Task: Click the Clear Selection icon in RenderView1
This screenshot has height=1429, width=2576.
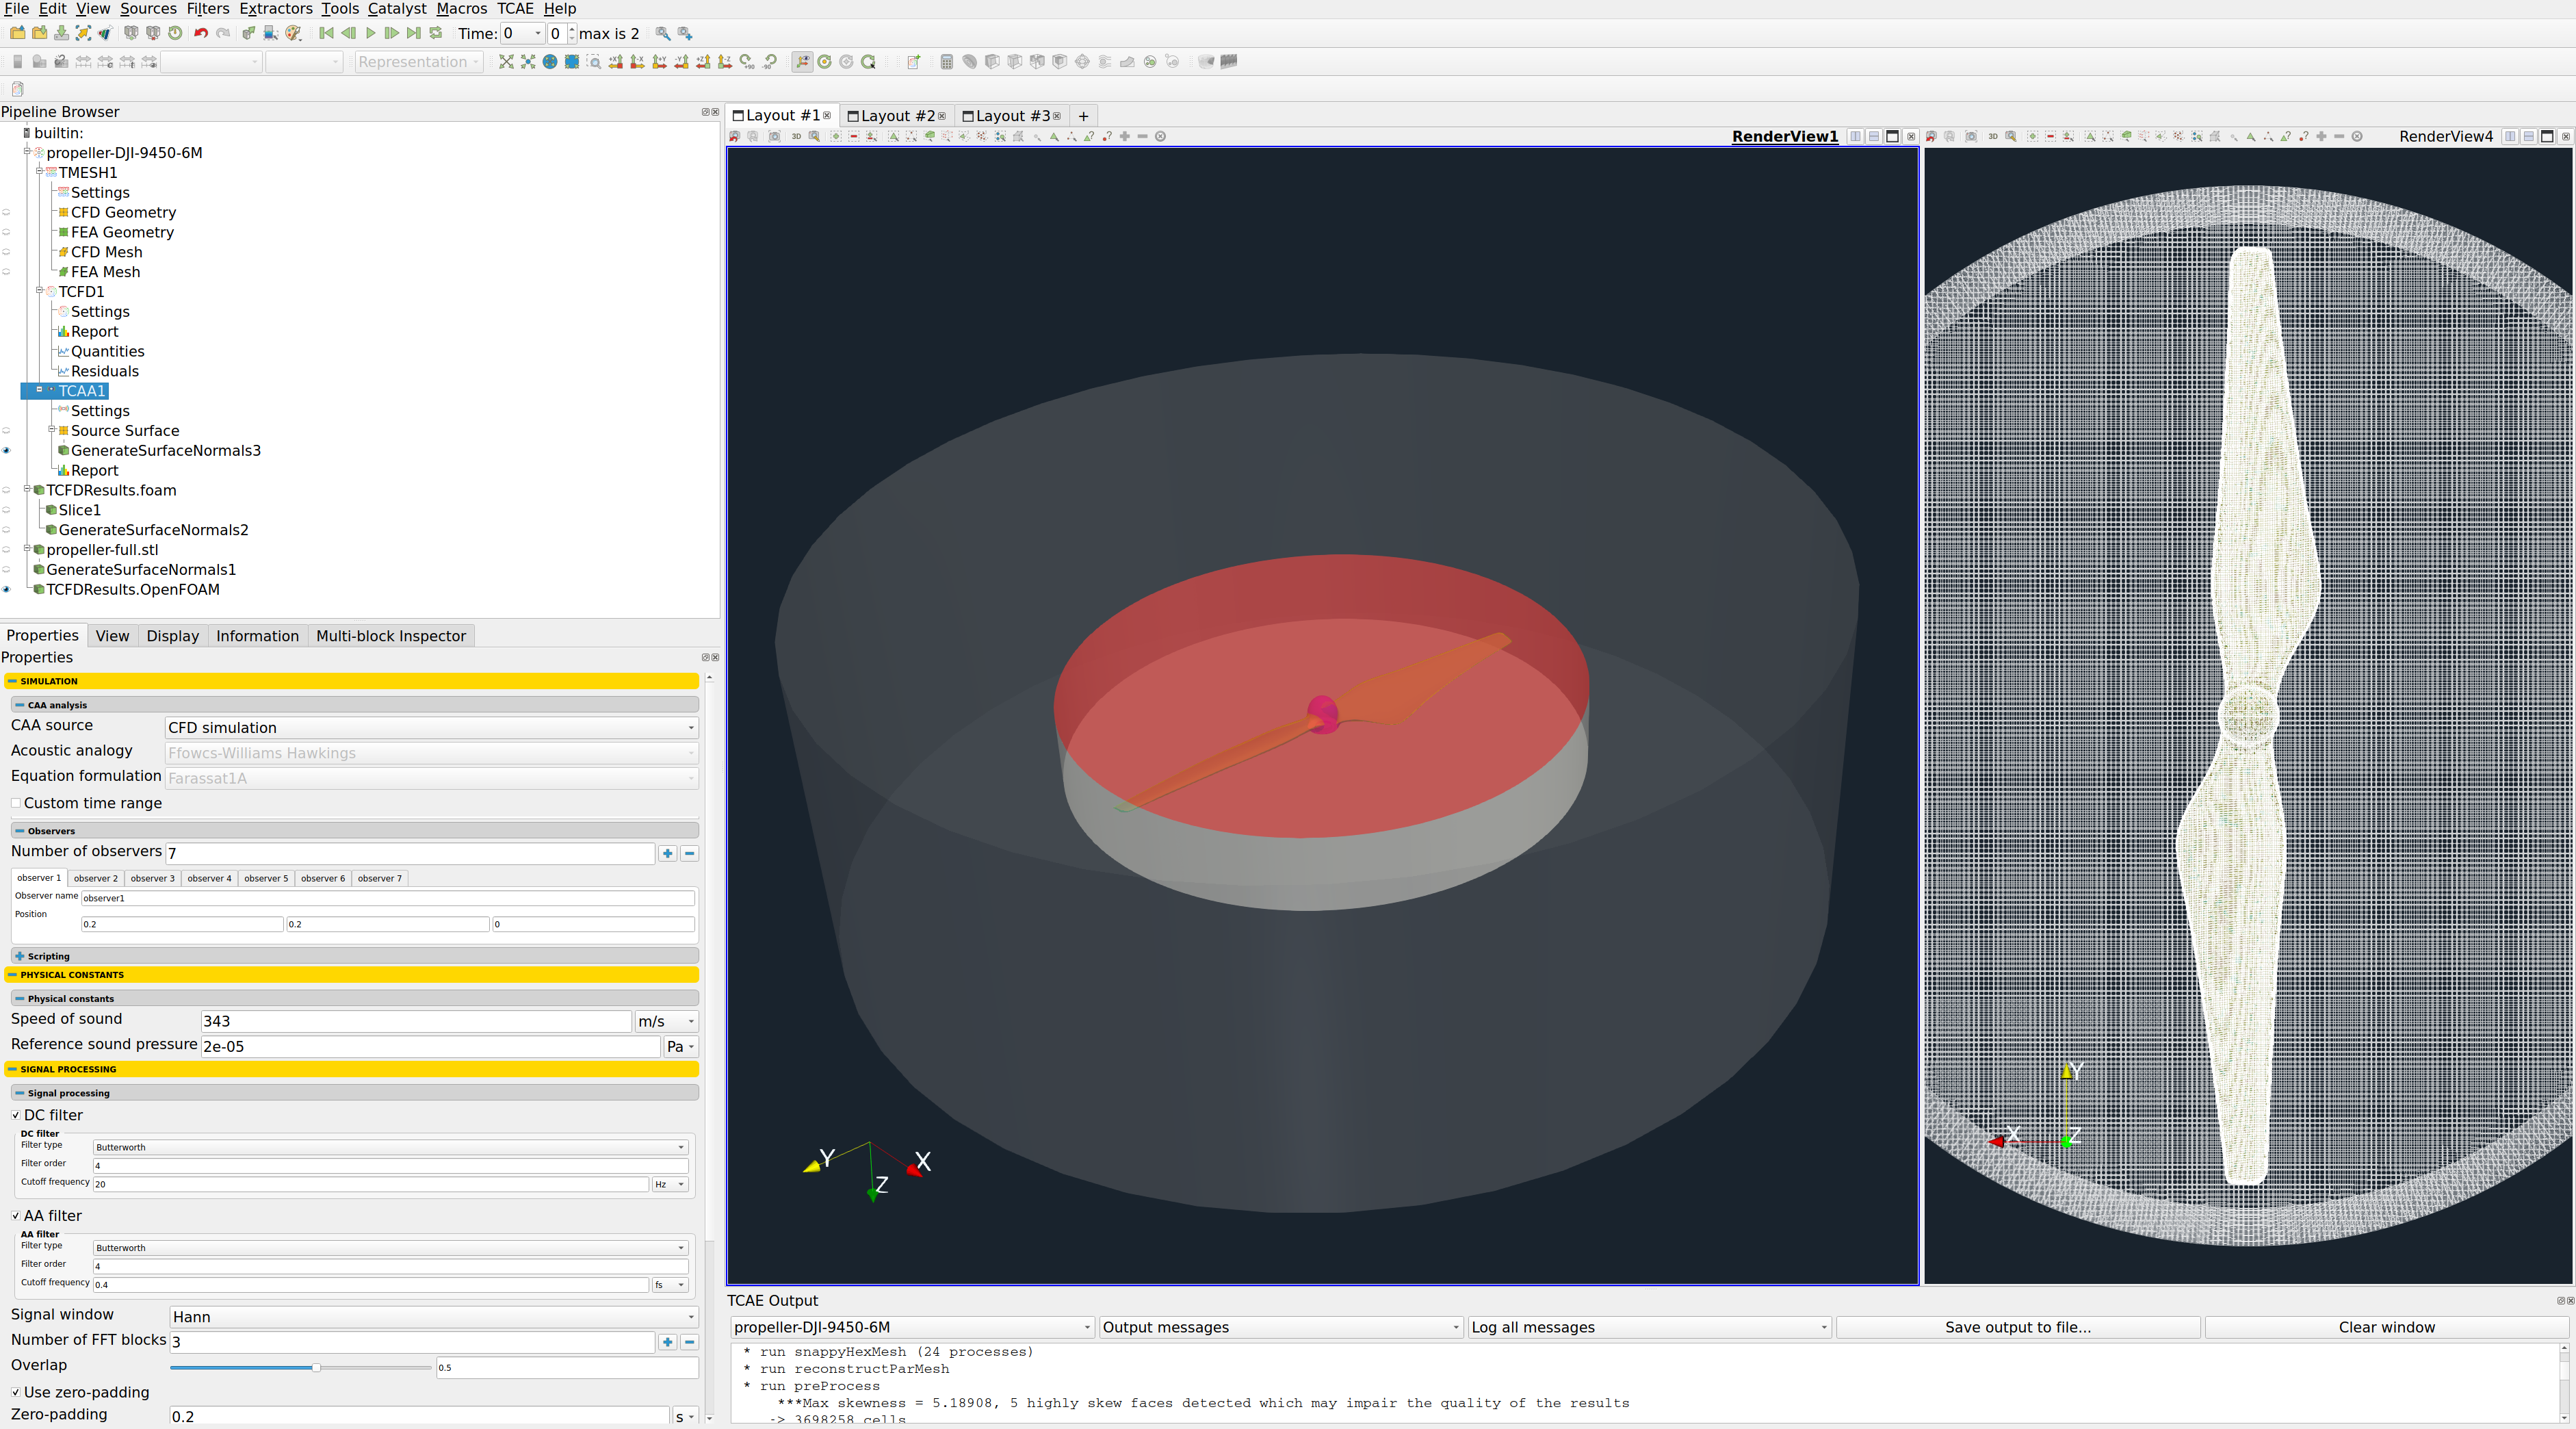Action: (x=1160, y=137)
